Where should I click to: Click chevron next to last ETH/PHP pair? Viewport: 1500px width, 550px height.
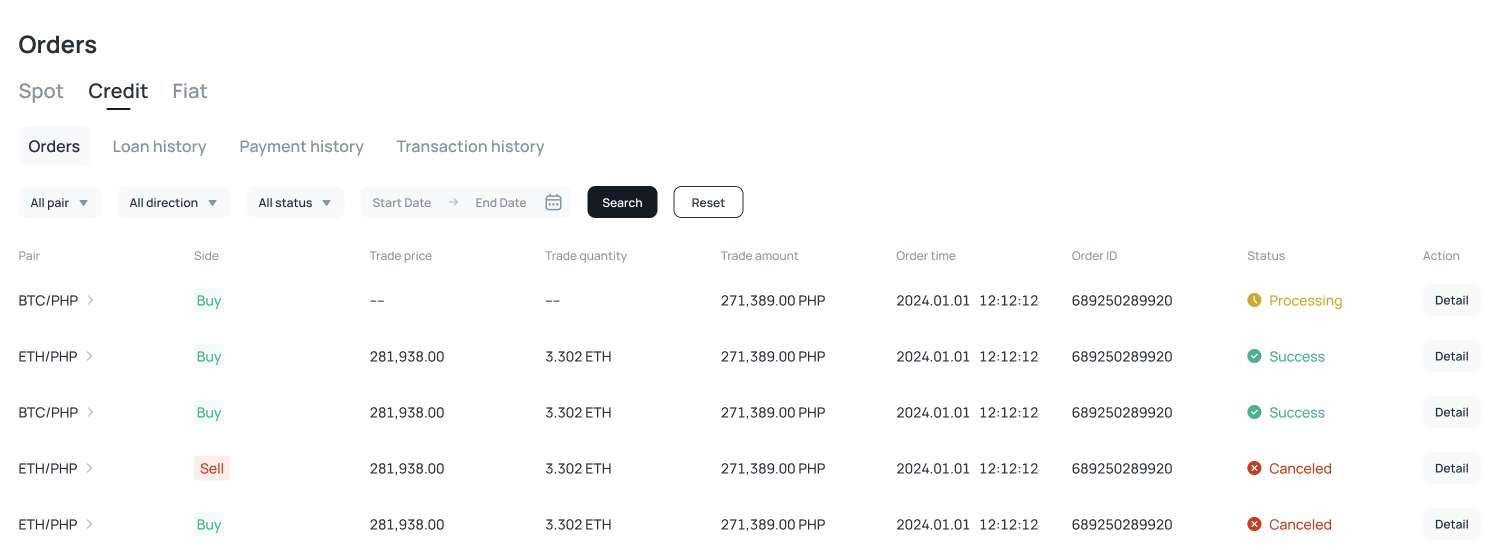[90, 524]
